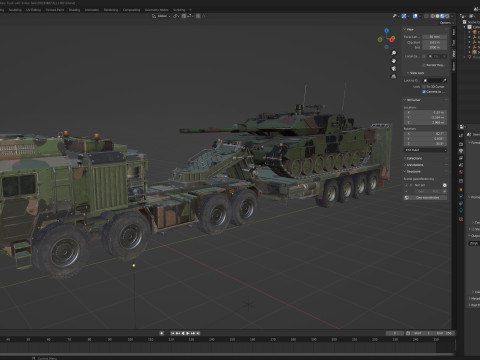Open the Output properties tab icon

[x=461, y=151]
